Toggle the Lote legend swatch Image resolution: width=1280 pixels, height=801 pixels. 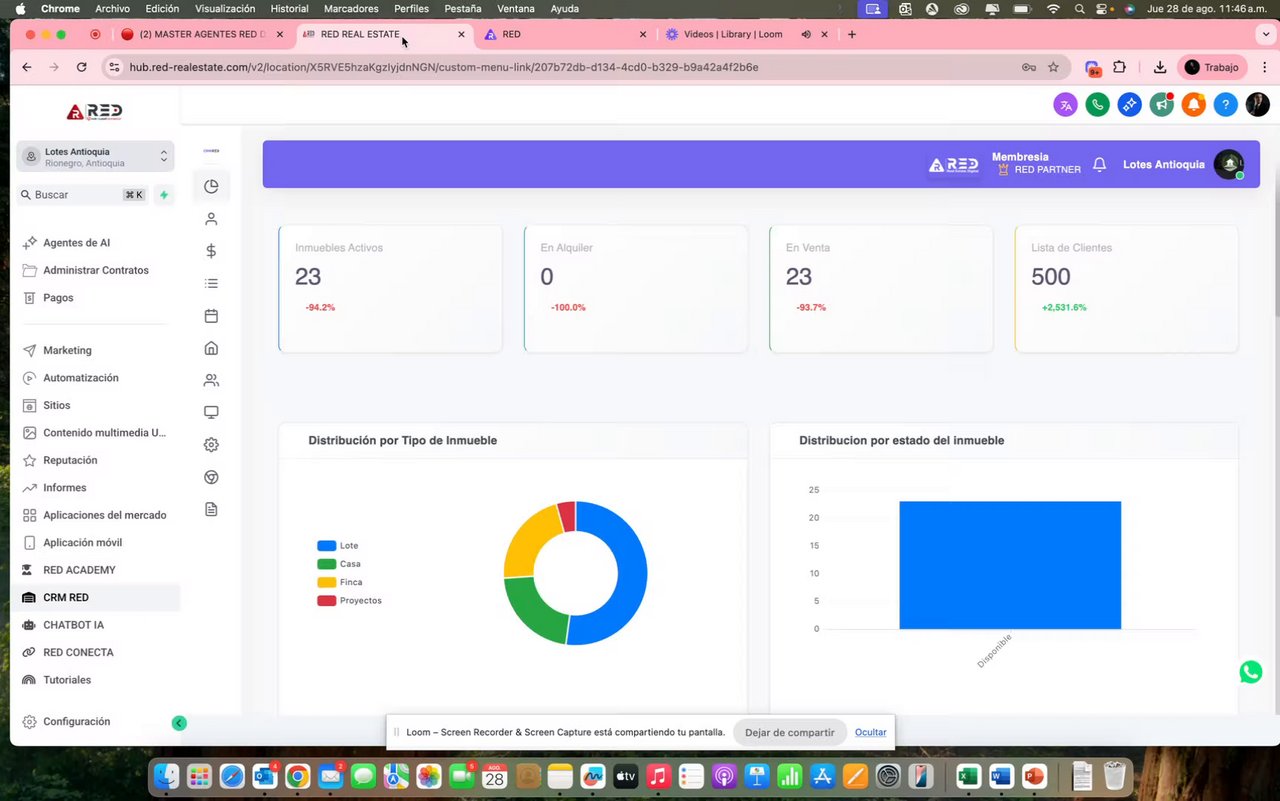tap(326, 546)
